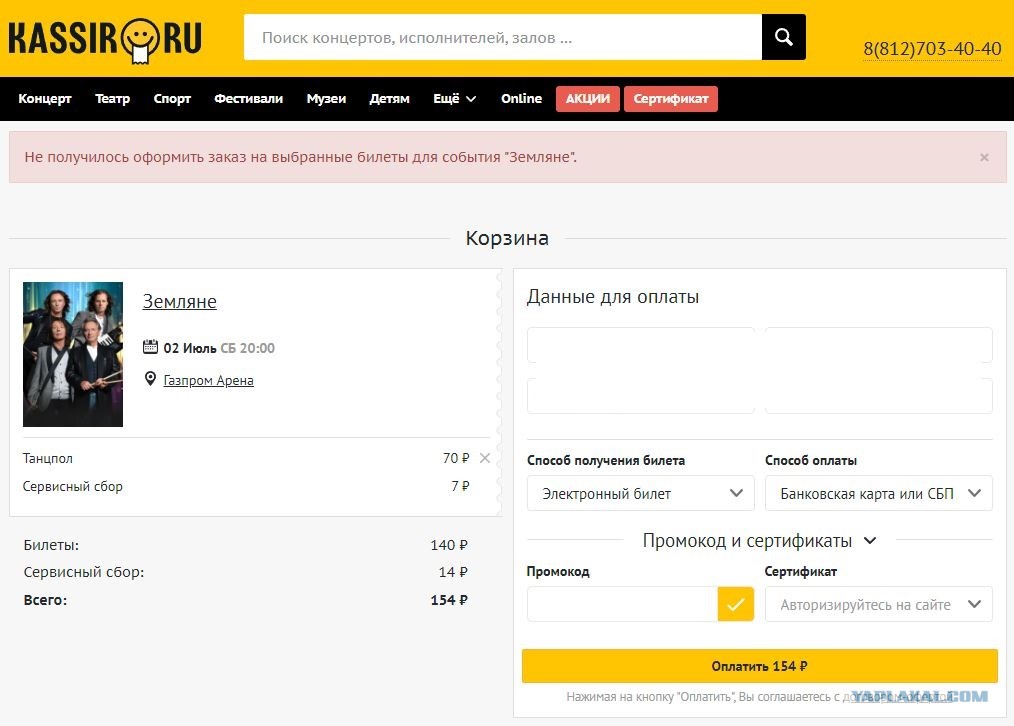Open the Земляне event link
Viewport: 1014px width, 726px height.
(179, 301)
